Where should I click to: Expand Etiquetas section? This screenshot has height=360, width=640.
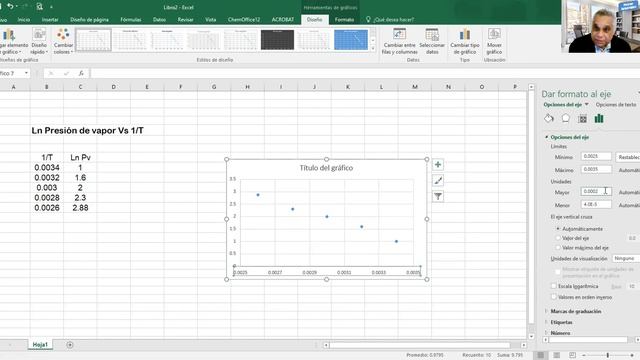click(547, 322)
